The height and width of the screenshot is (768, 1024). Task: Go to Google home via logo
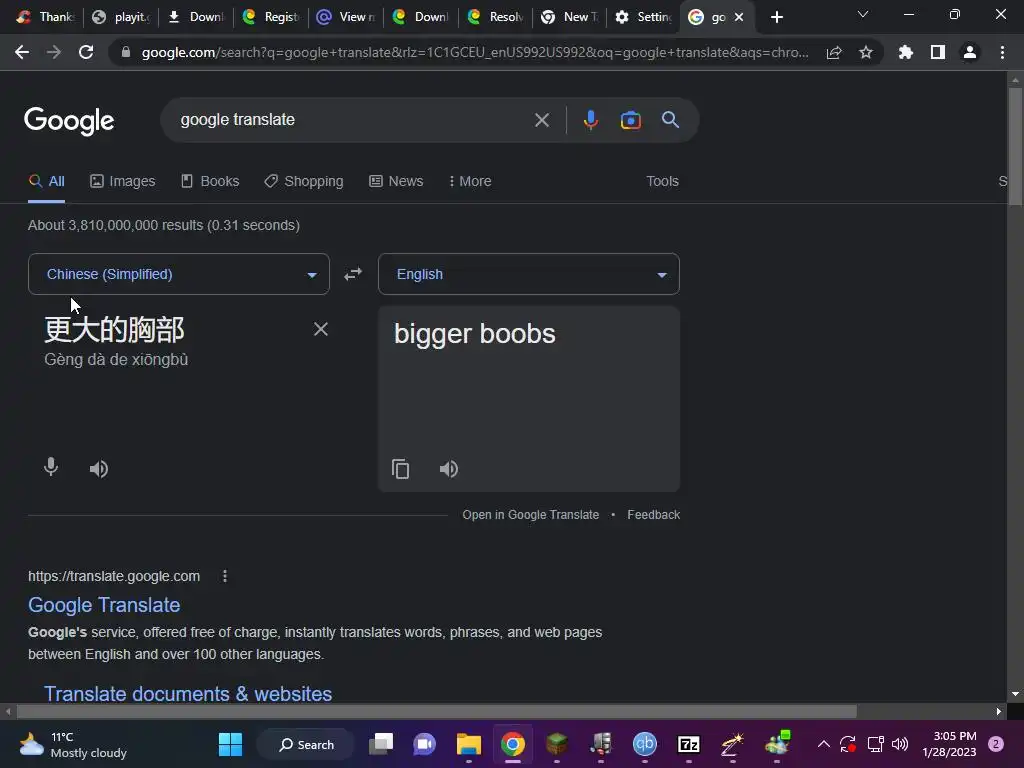point(69,121)
